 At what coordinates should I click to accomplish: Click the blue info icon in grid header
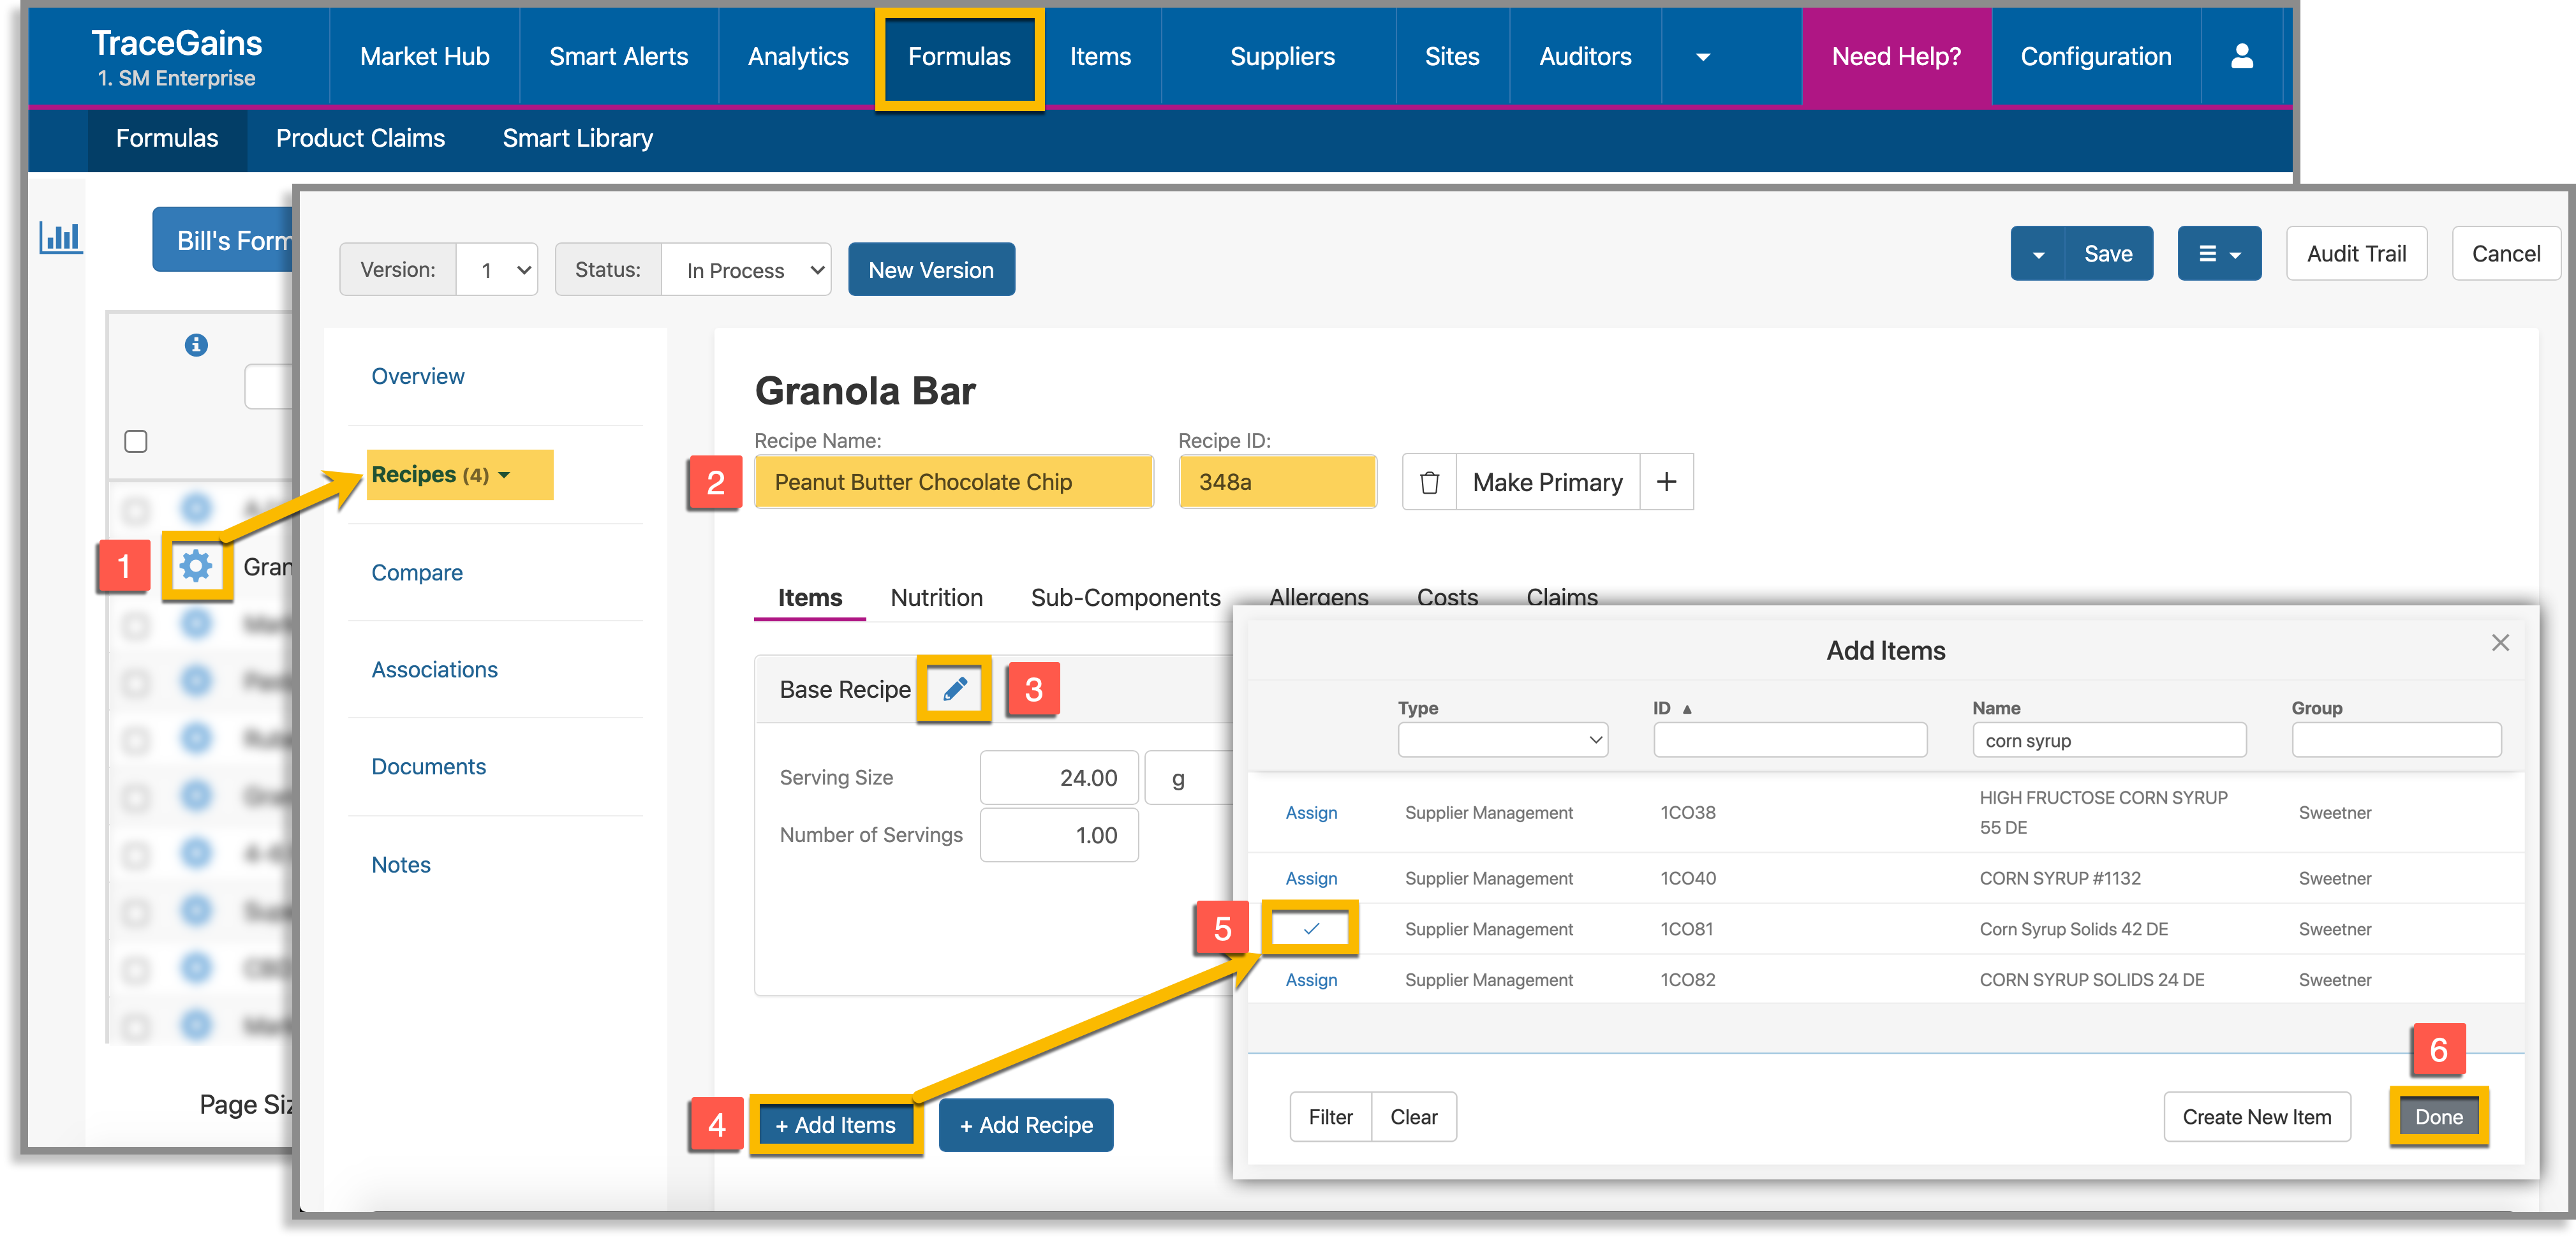196,345
